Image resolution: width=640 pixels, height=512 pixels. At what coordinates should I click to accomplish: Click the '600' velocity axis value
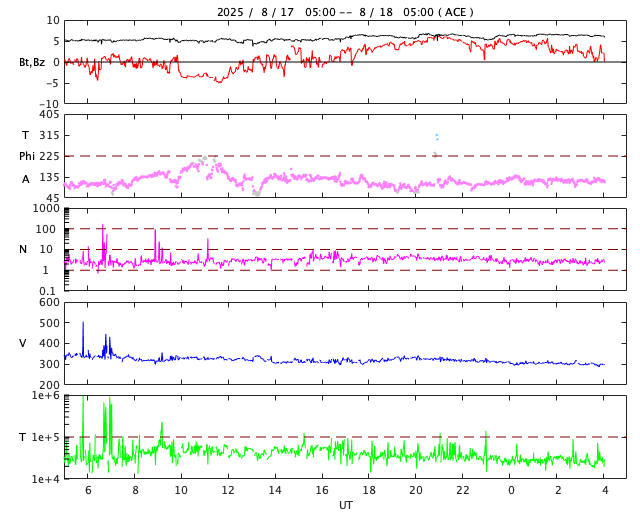pyautogui.click(x=49, y=303)
